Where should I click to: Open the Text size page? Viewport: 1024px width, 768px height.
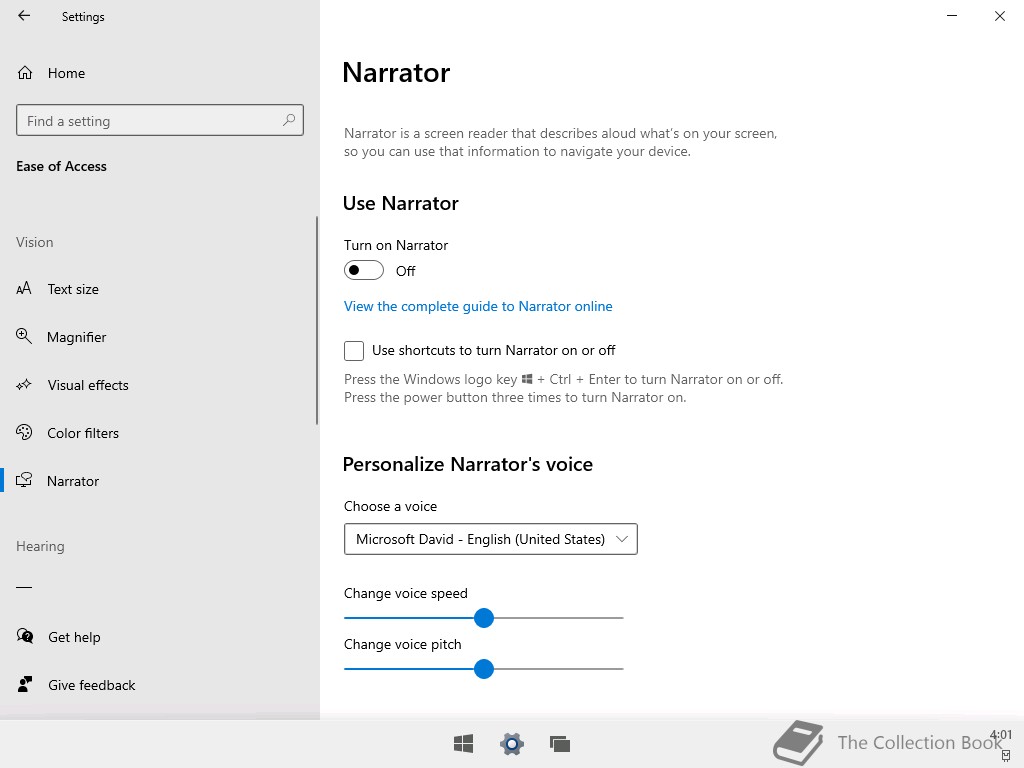click(x=73, y=289)
